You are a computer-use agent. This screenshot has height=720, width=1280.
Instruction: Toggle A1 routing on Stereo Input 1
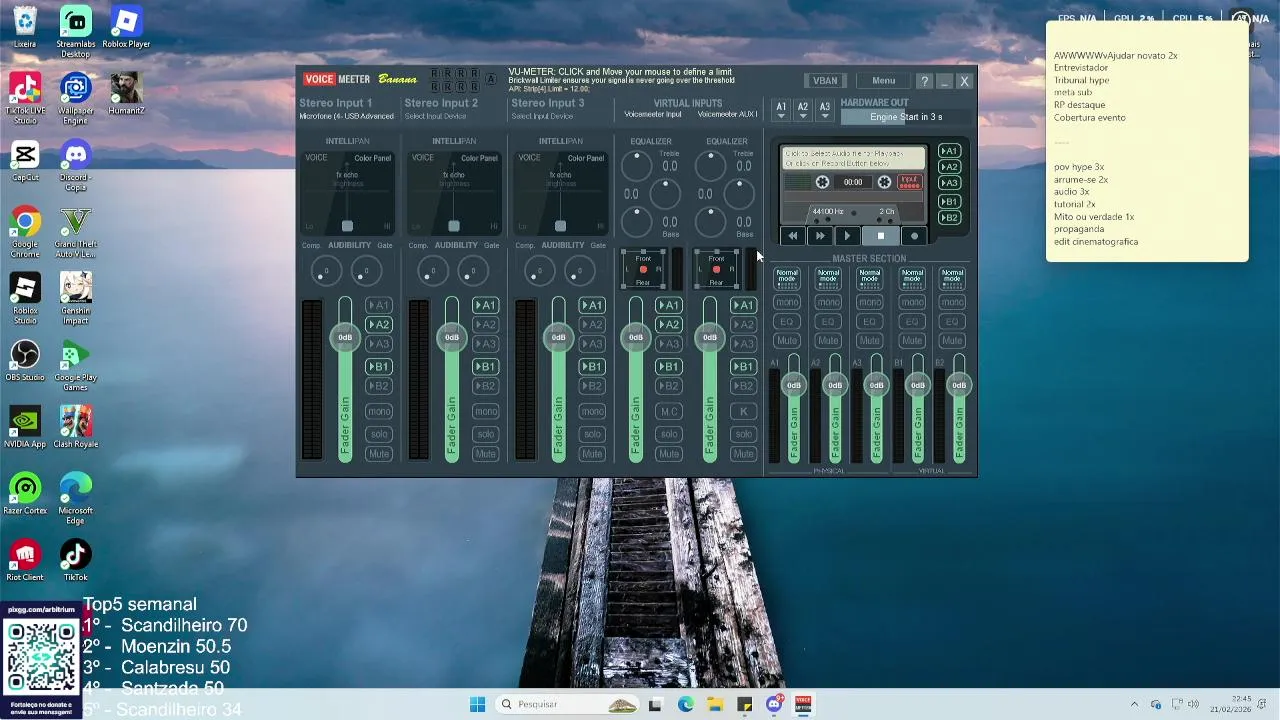click(x=378, y=305)
